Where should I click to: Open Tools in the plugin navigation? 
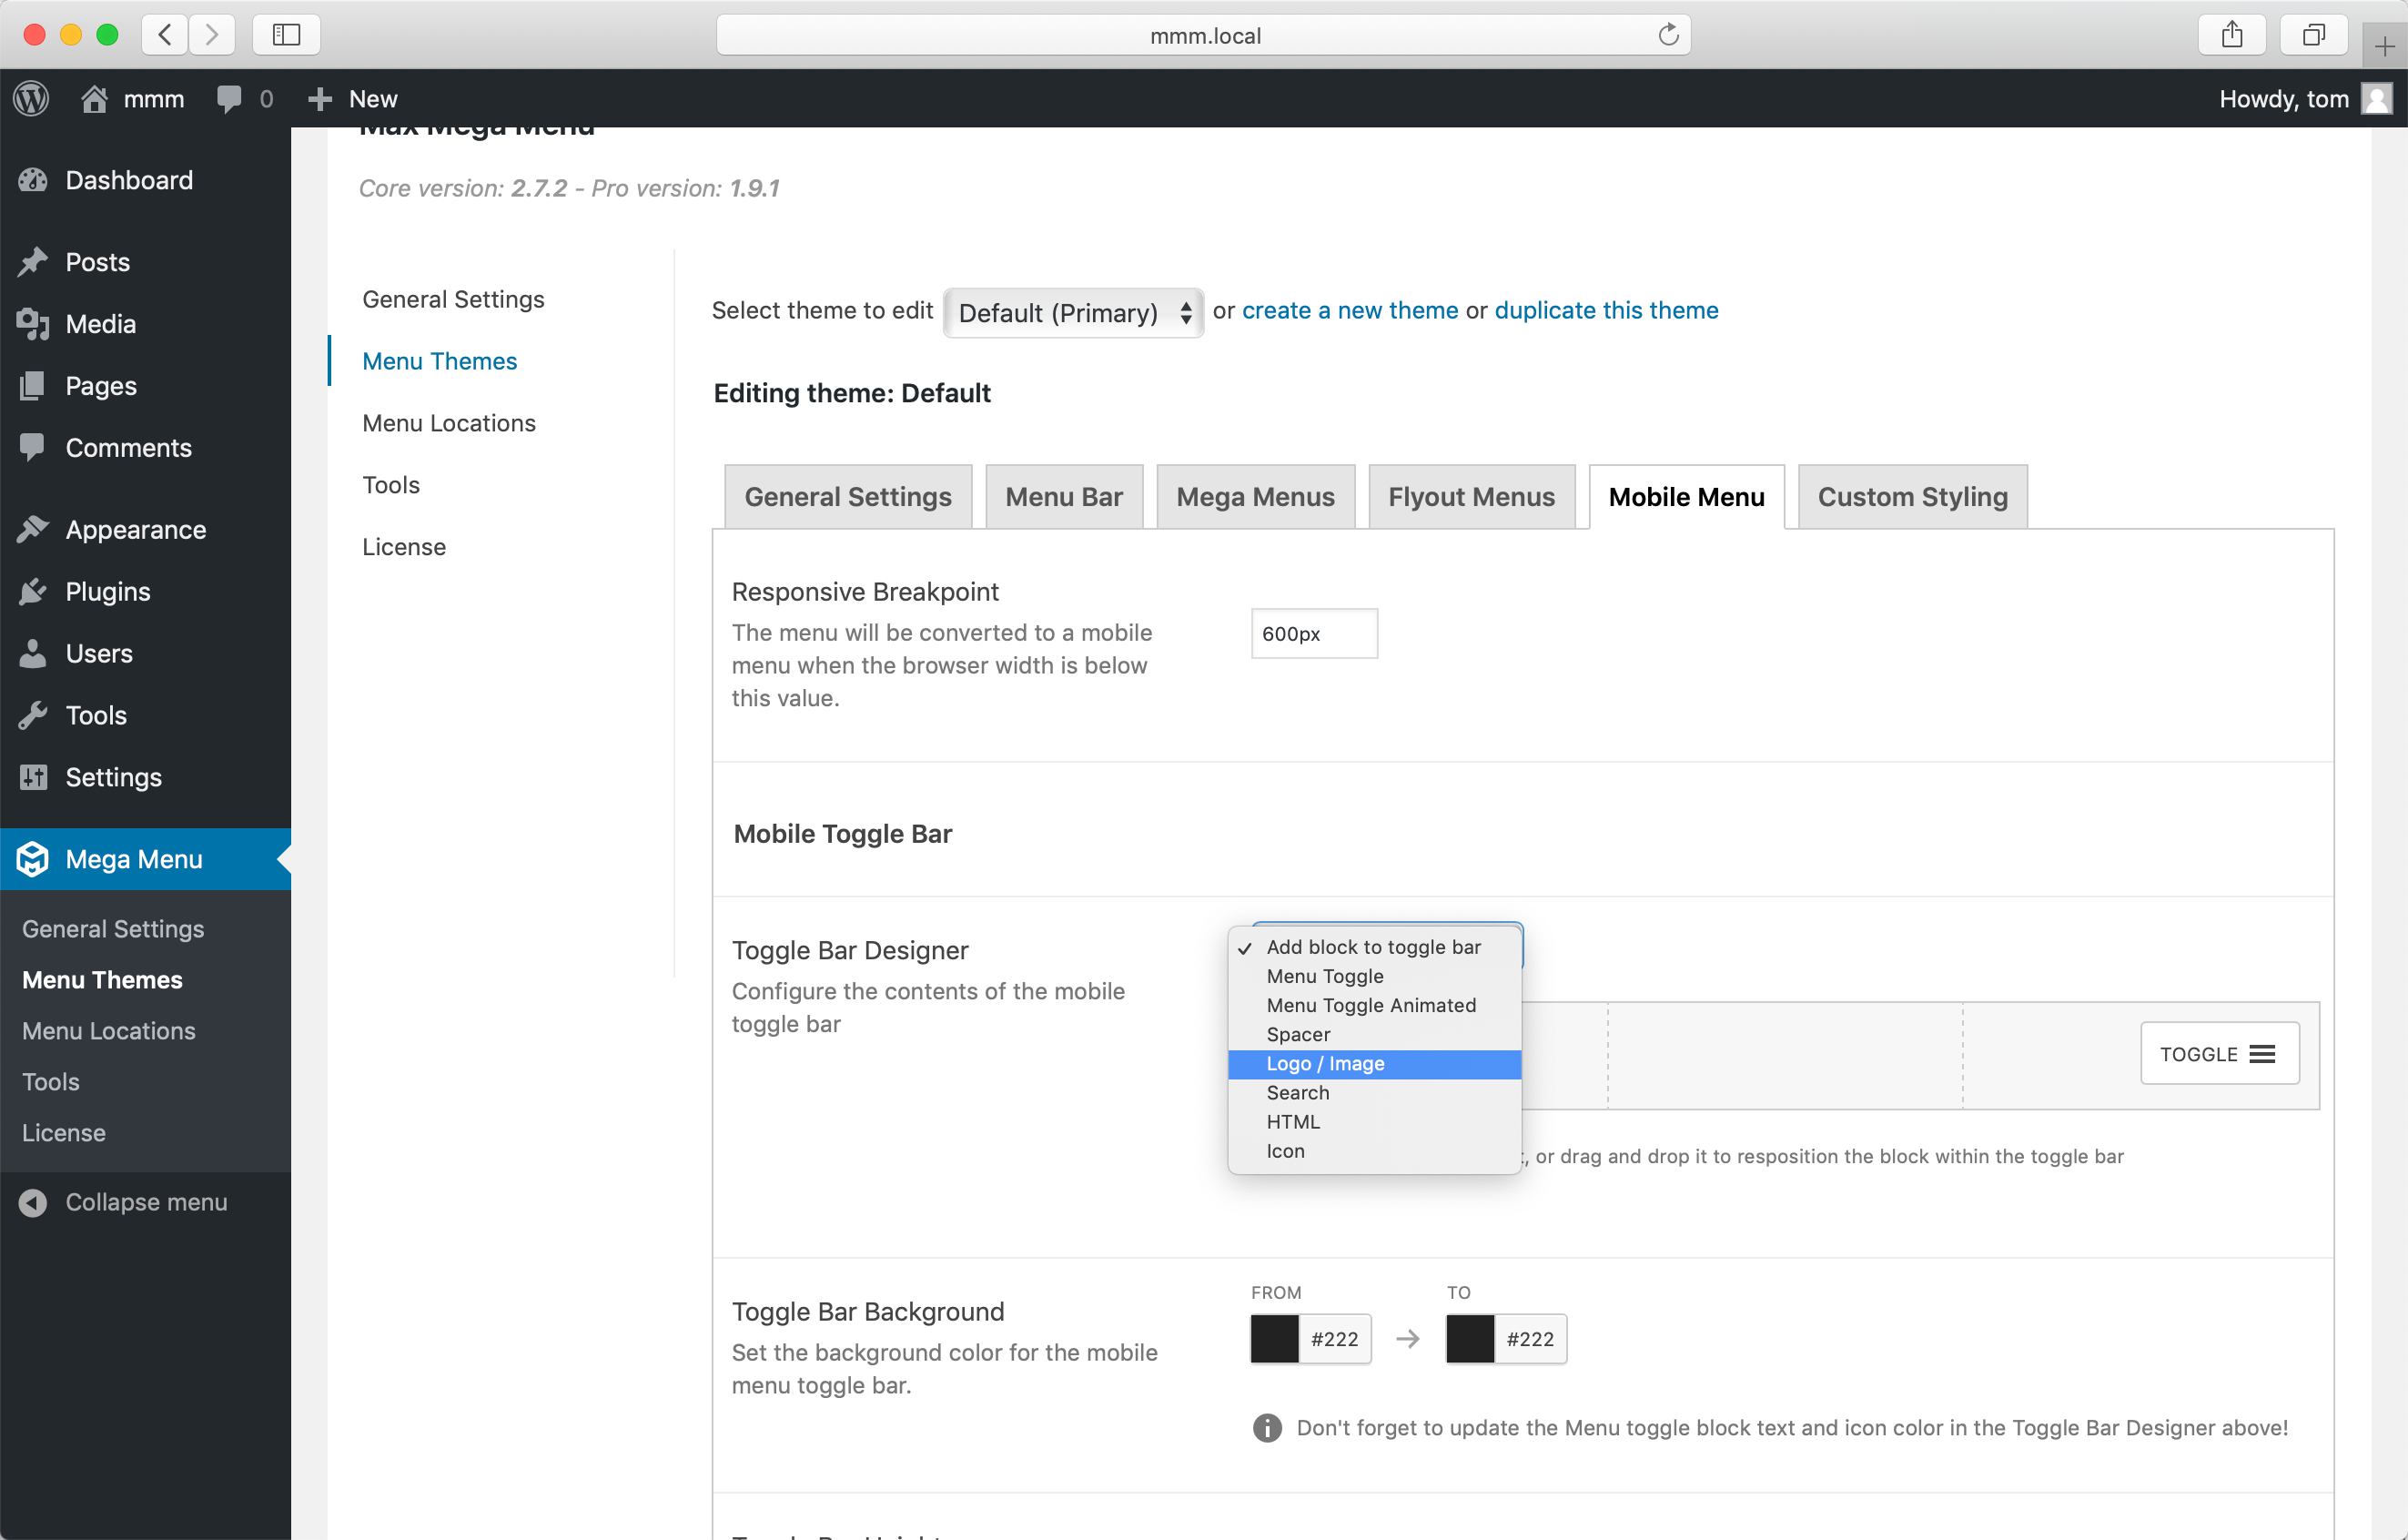tap(391, 485)
